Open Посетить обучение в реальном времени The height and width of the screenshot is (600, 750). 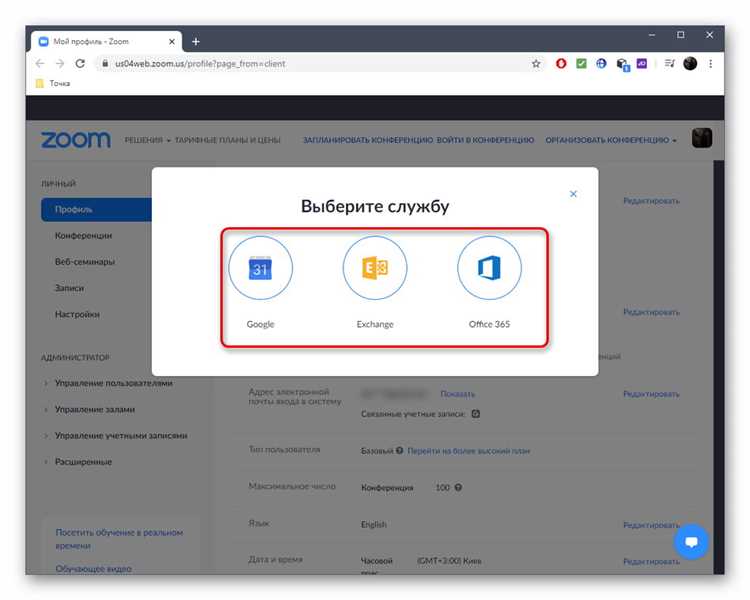point(119,539)
